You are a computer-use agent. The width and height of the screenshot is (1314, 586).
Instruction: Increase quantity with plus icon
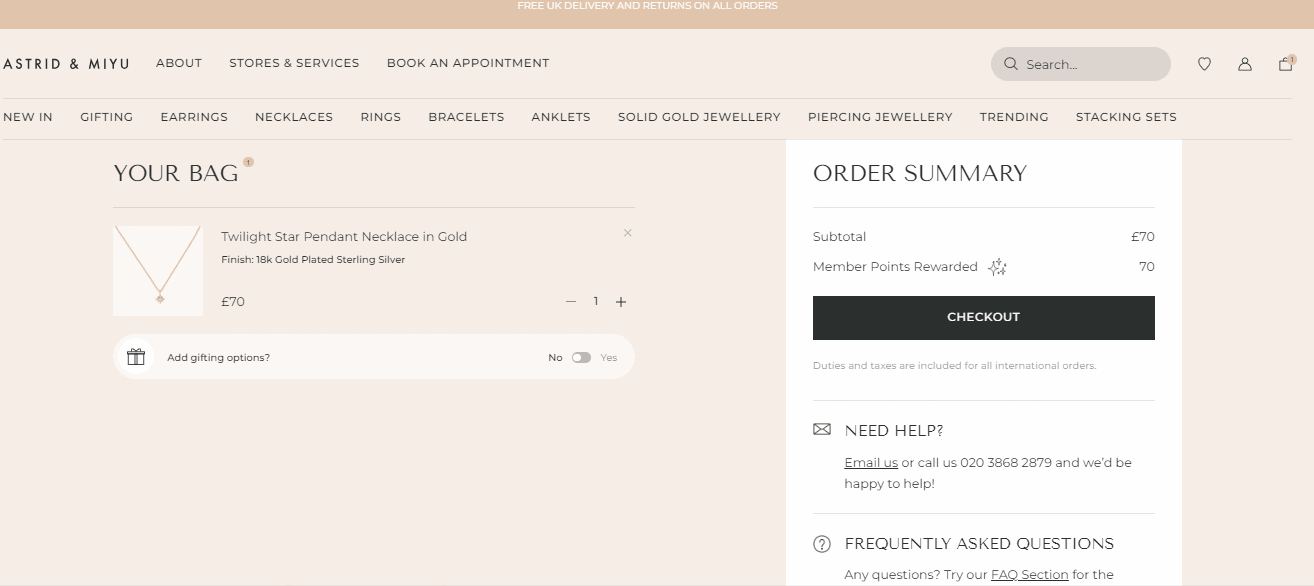coord(621,301)
